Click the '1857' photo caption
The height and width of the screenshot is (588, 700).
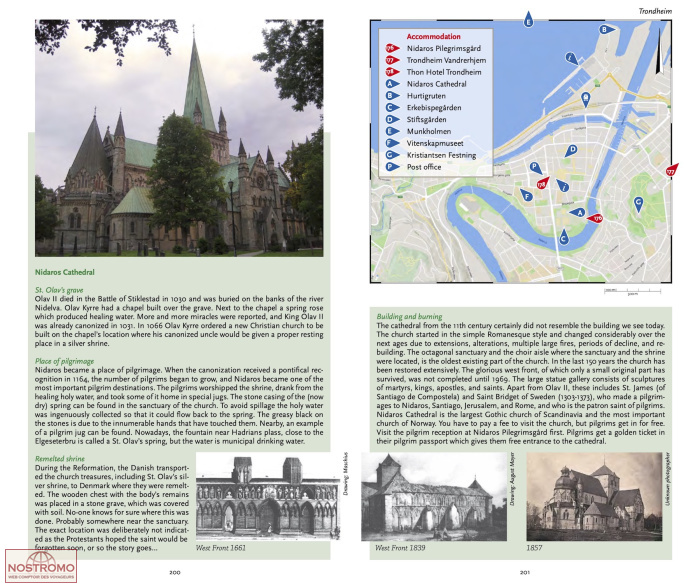point(534,547)
